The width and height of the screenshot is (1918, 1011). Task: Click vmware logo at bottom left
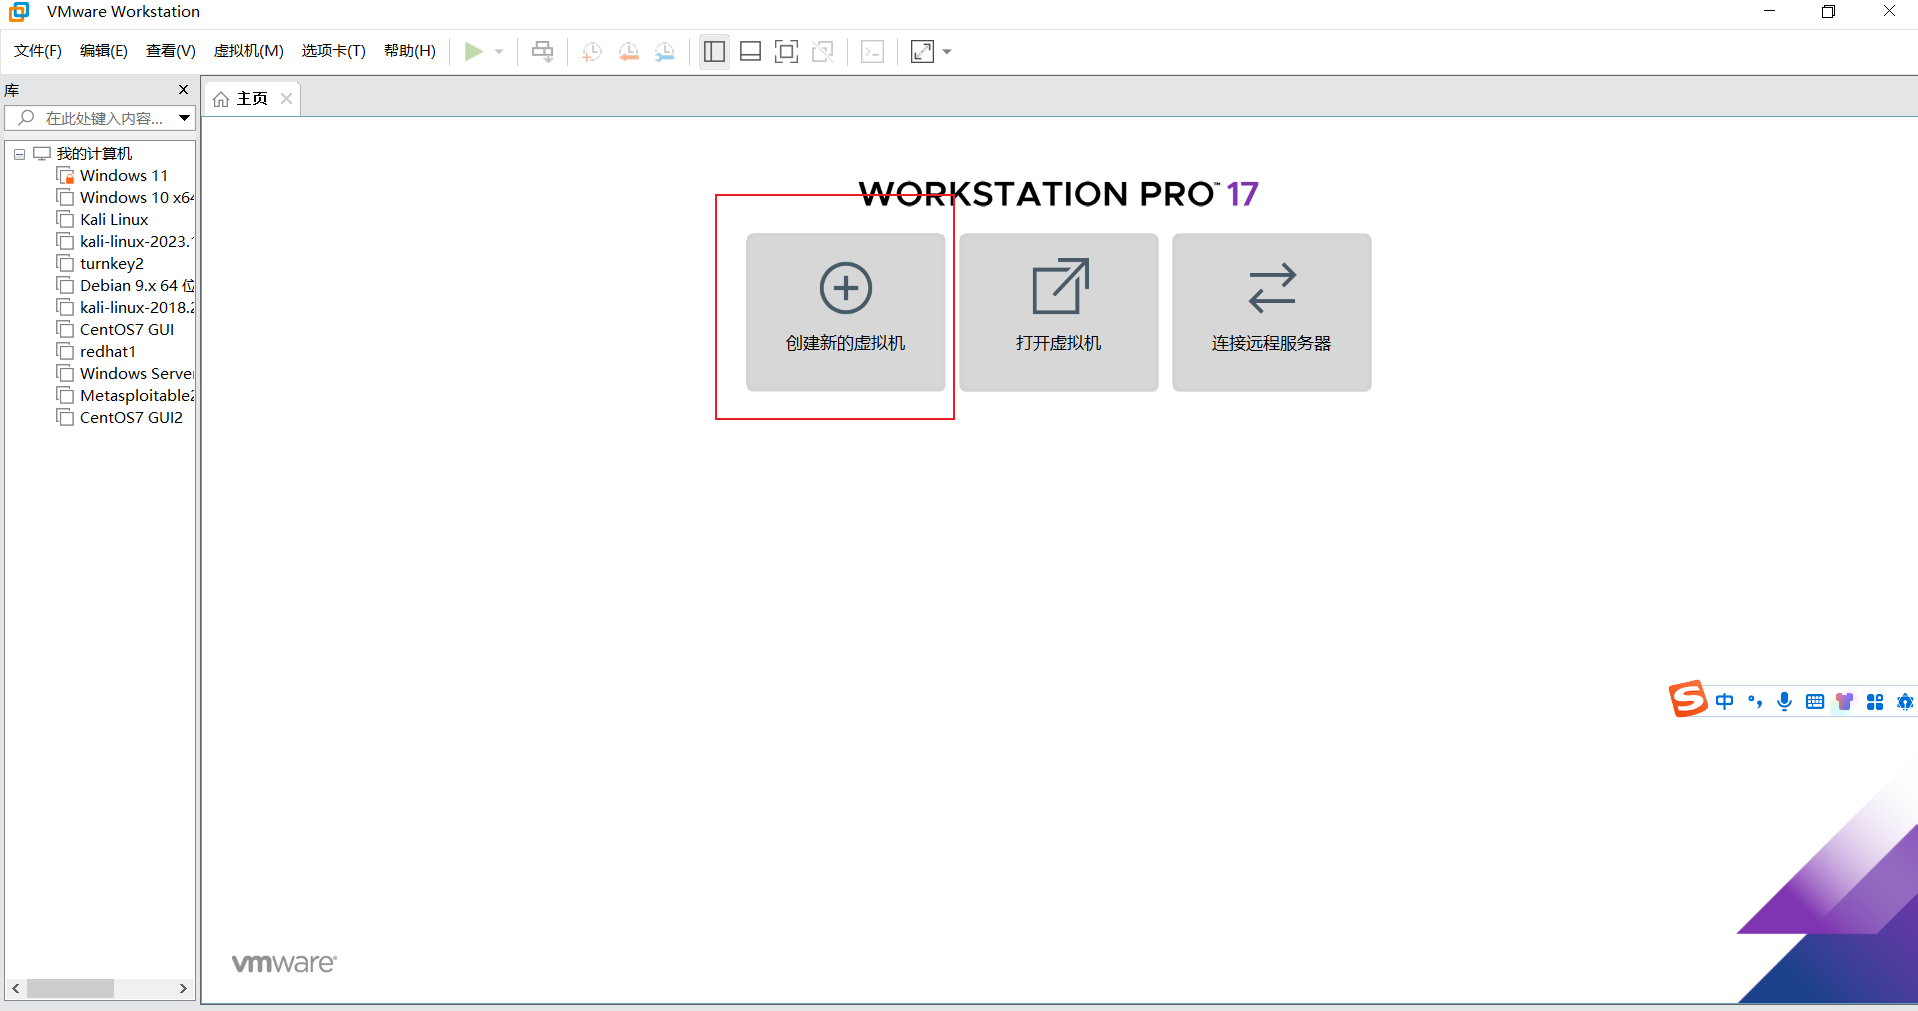pyautogui.click(x=284, y=963)
